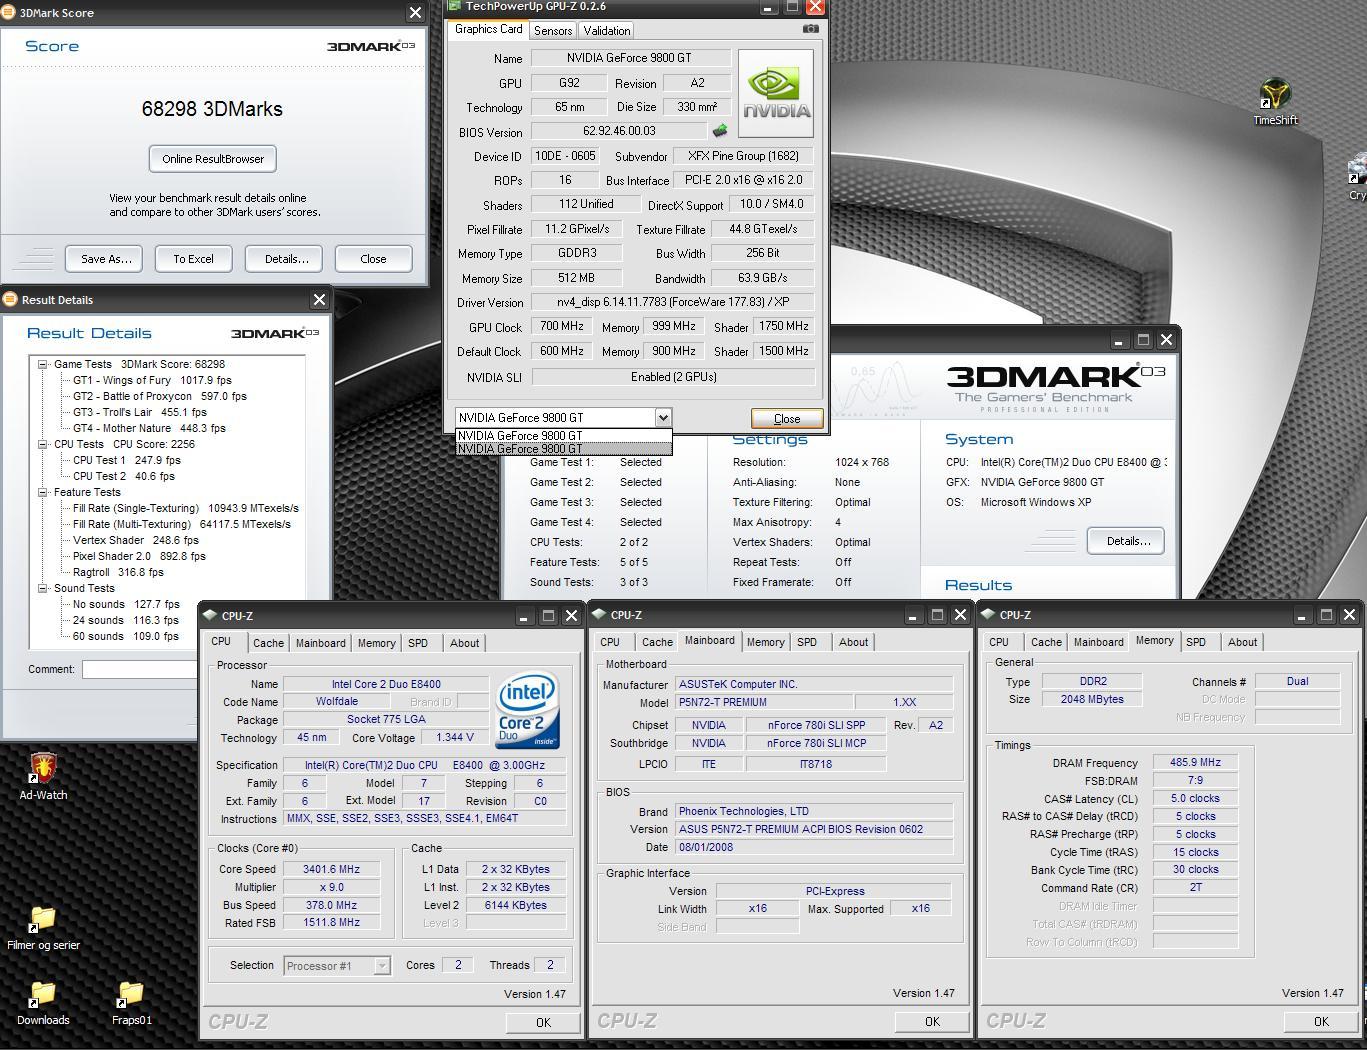The height and width of the screenshot is (1050, 1367).
Task: Click the GPU-Z BIOS Version field
Action: (619, 131)
